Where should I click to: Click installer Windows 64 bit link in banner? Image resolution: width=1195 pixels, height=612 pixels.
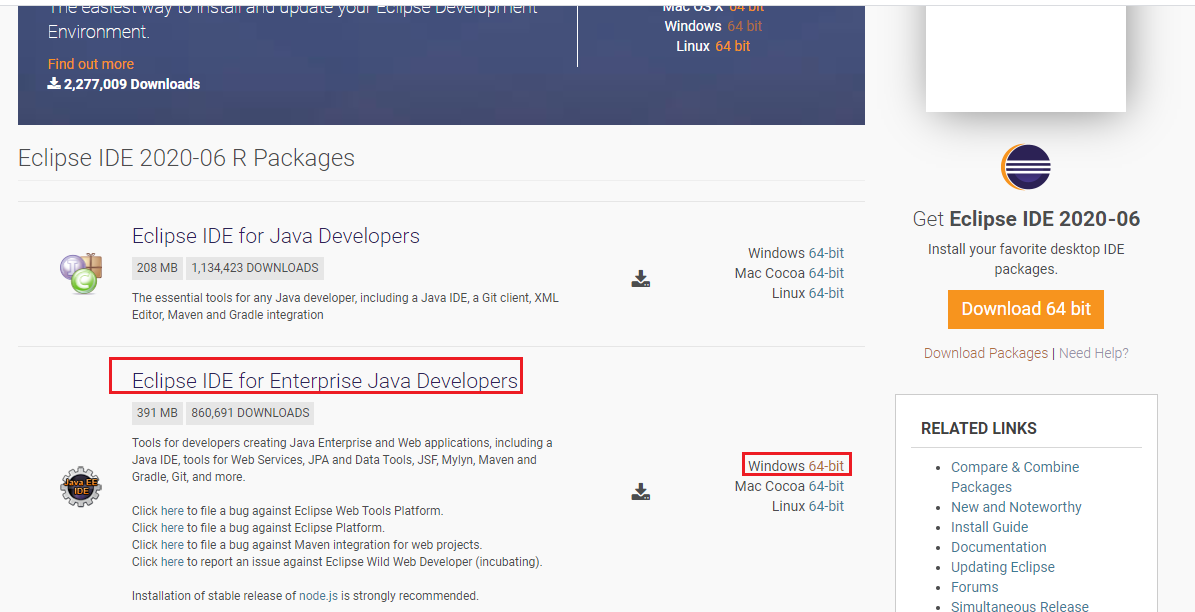coord(745,26)
